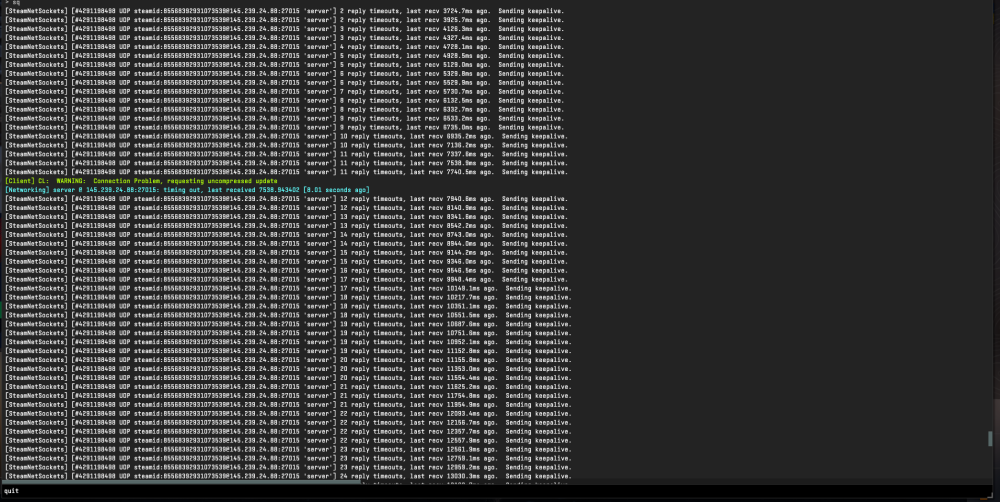Image resolution: width=1000 pixels, height=502 pixels.
Task: Click the log line with "12156.7ms ago"
Action: pos(288,422)
